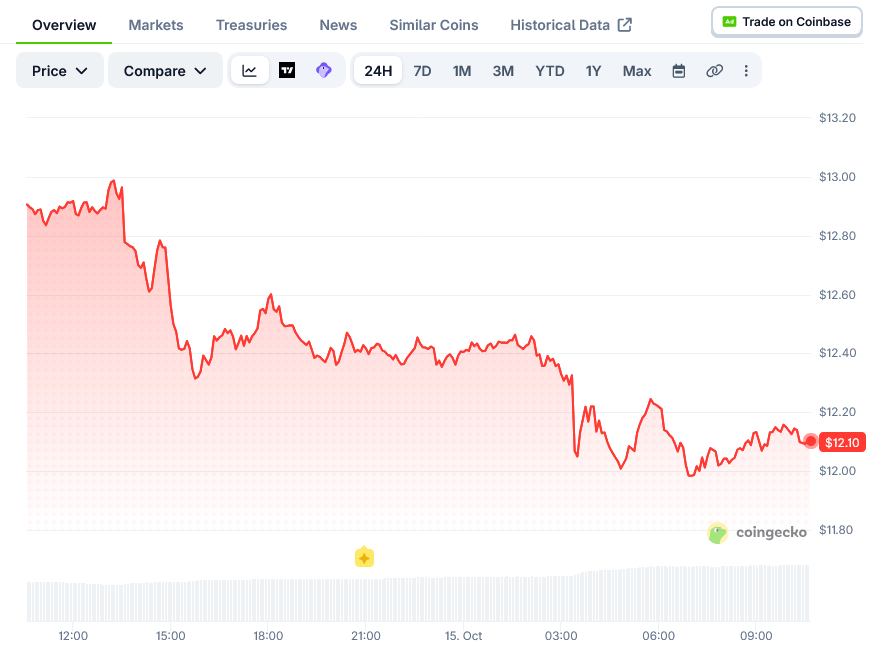The width and height of the screenshot is (872, 648).
Task: Click the 03:00 time axis label
Action: [x=561, y=635]
